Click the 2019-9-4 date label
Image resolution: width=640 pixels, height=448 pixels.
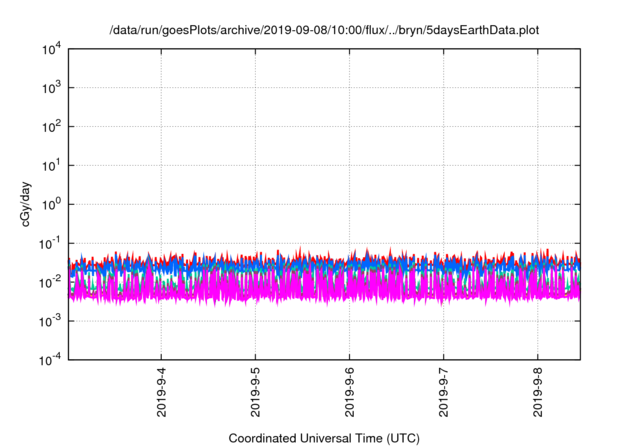point(162,392)
